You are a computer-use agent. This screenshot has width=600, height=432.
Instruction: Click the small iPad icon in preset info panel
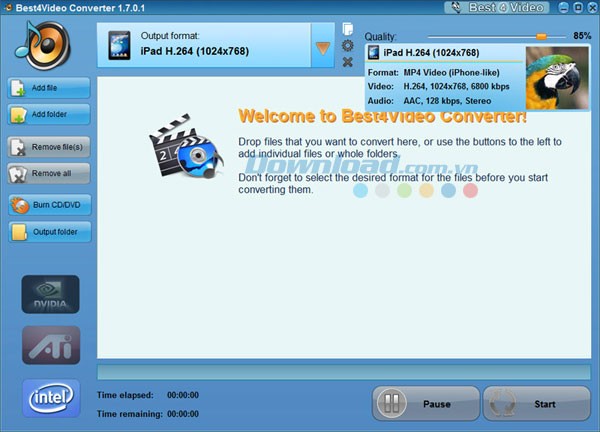click(x=373, y=53)
